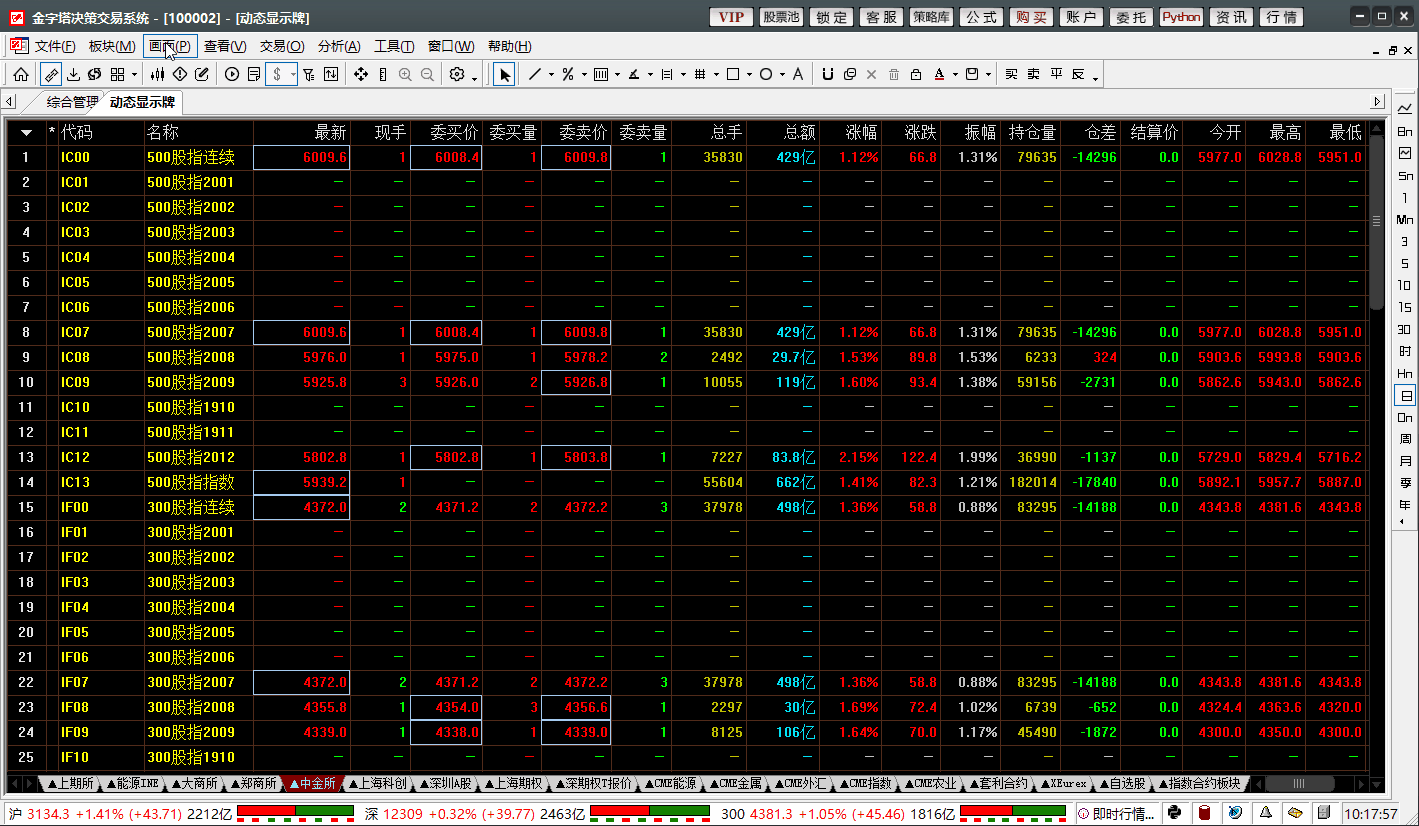The image size is (1419, 826).
Task: Click the Python button in title bar
Action: 1181,17
